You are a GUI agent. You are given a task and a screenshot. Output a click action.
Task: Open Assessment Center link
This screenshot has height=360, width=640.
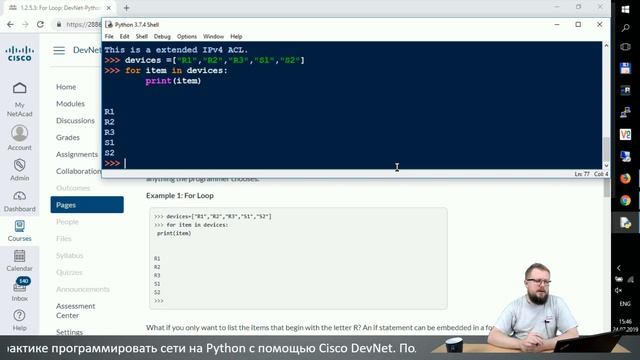[x=76, y=311]
